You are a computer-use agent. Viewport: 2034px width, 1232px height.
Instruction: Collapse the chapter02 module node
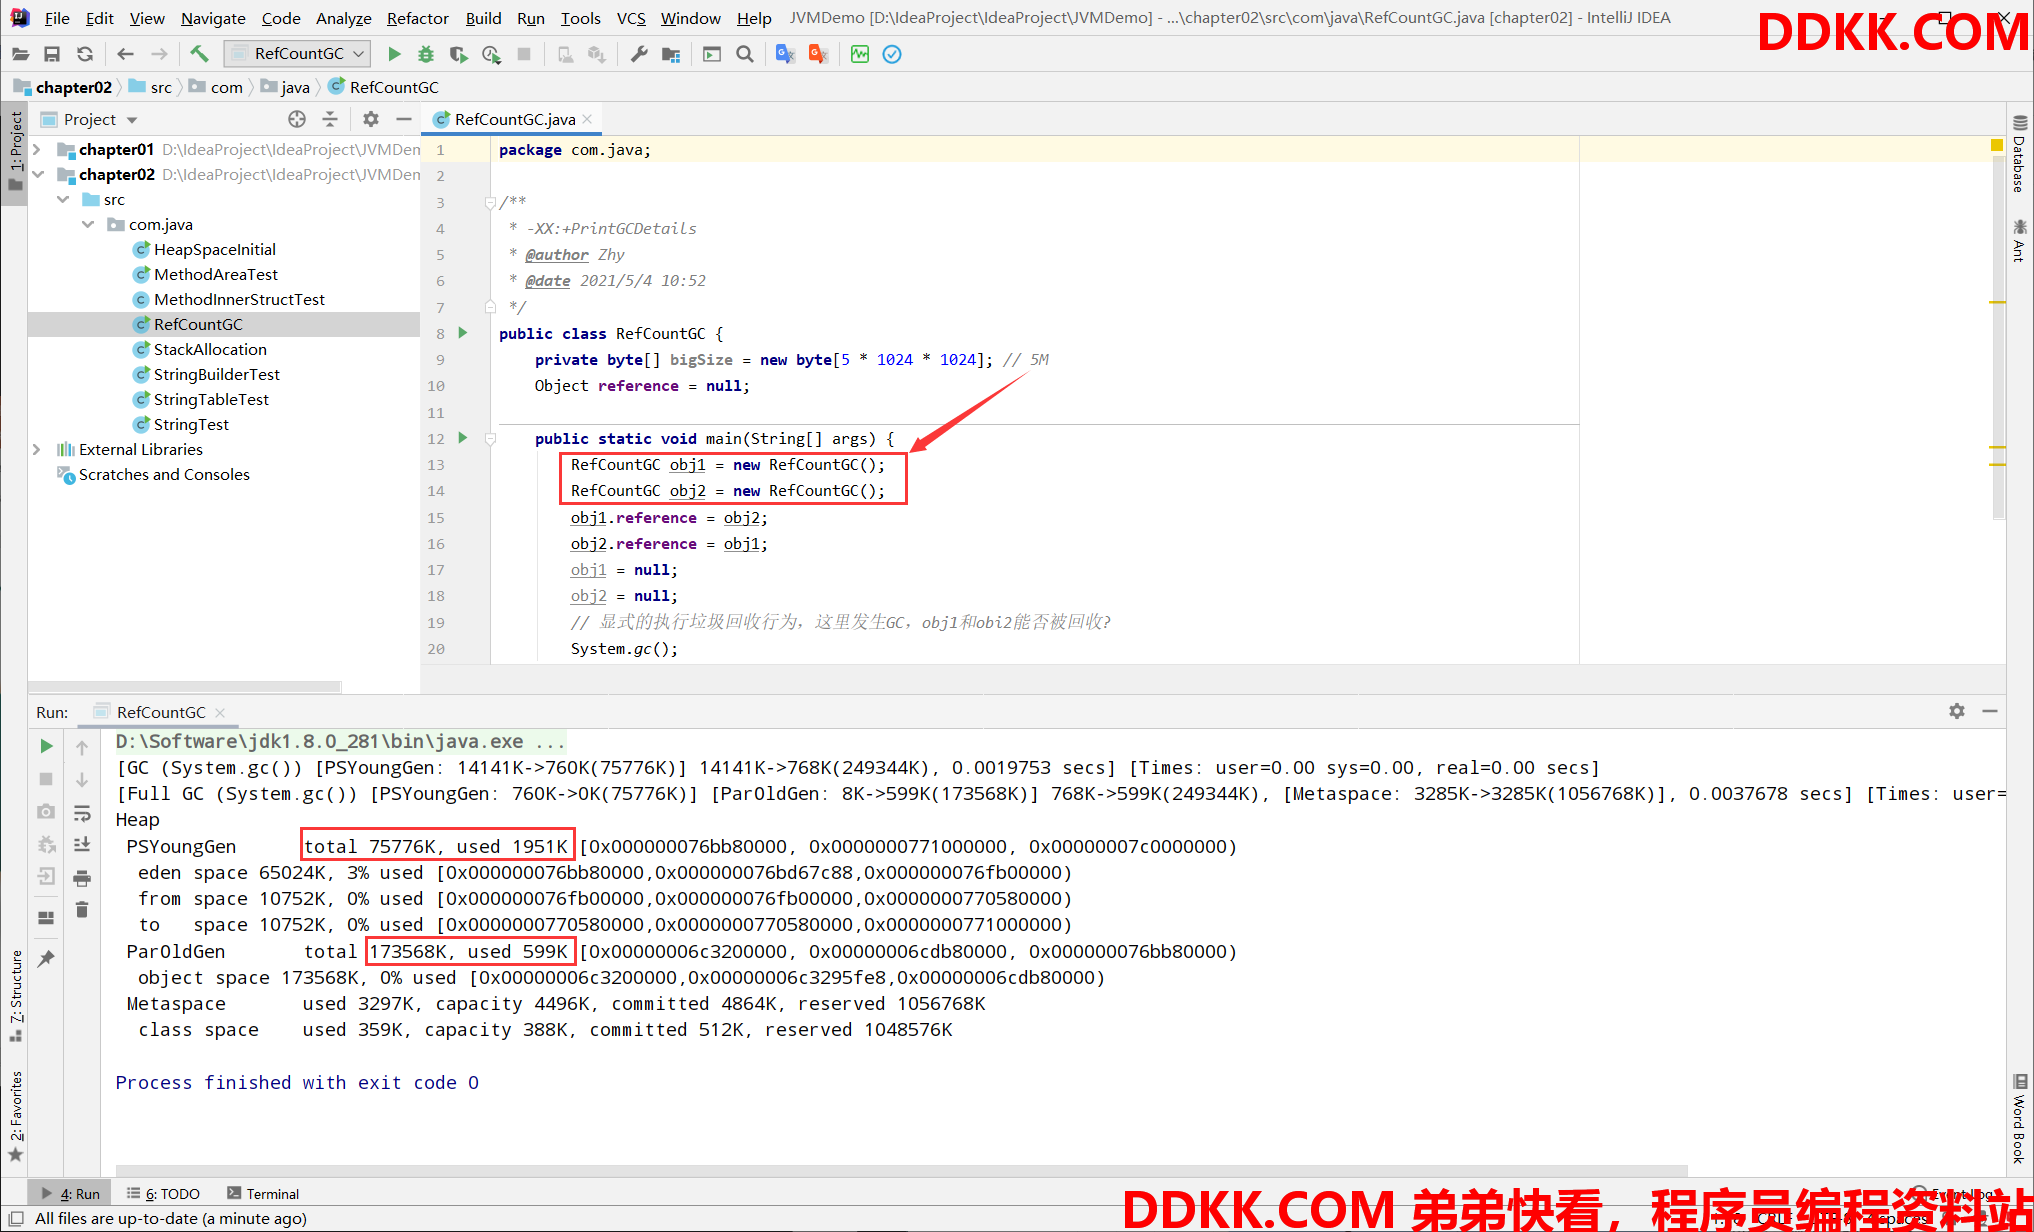point(37,174)
